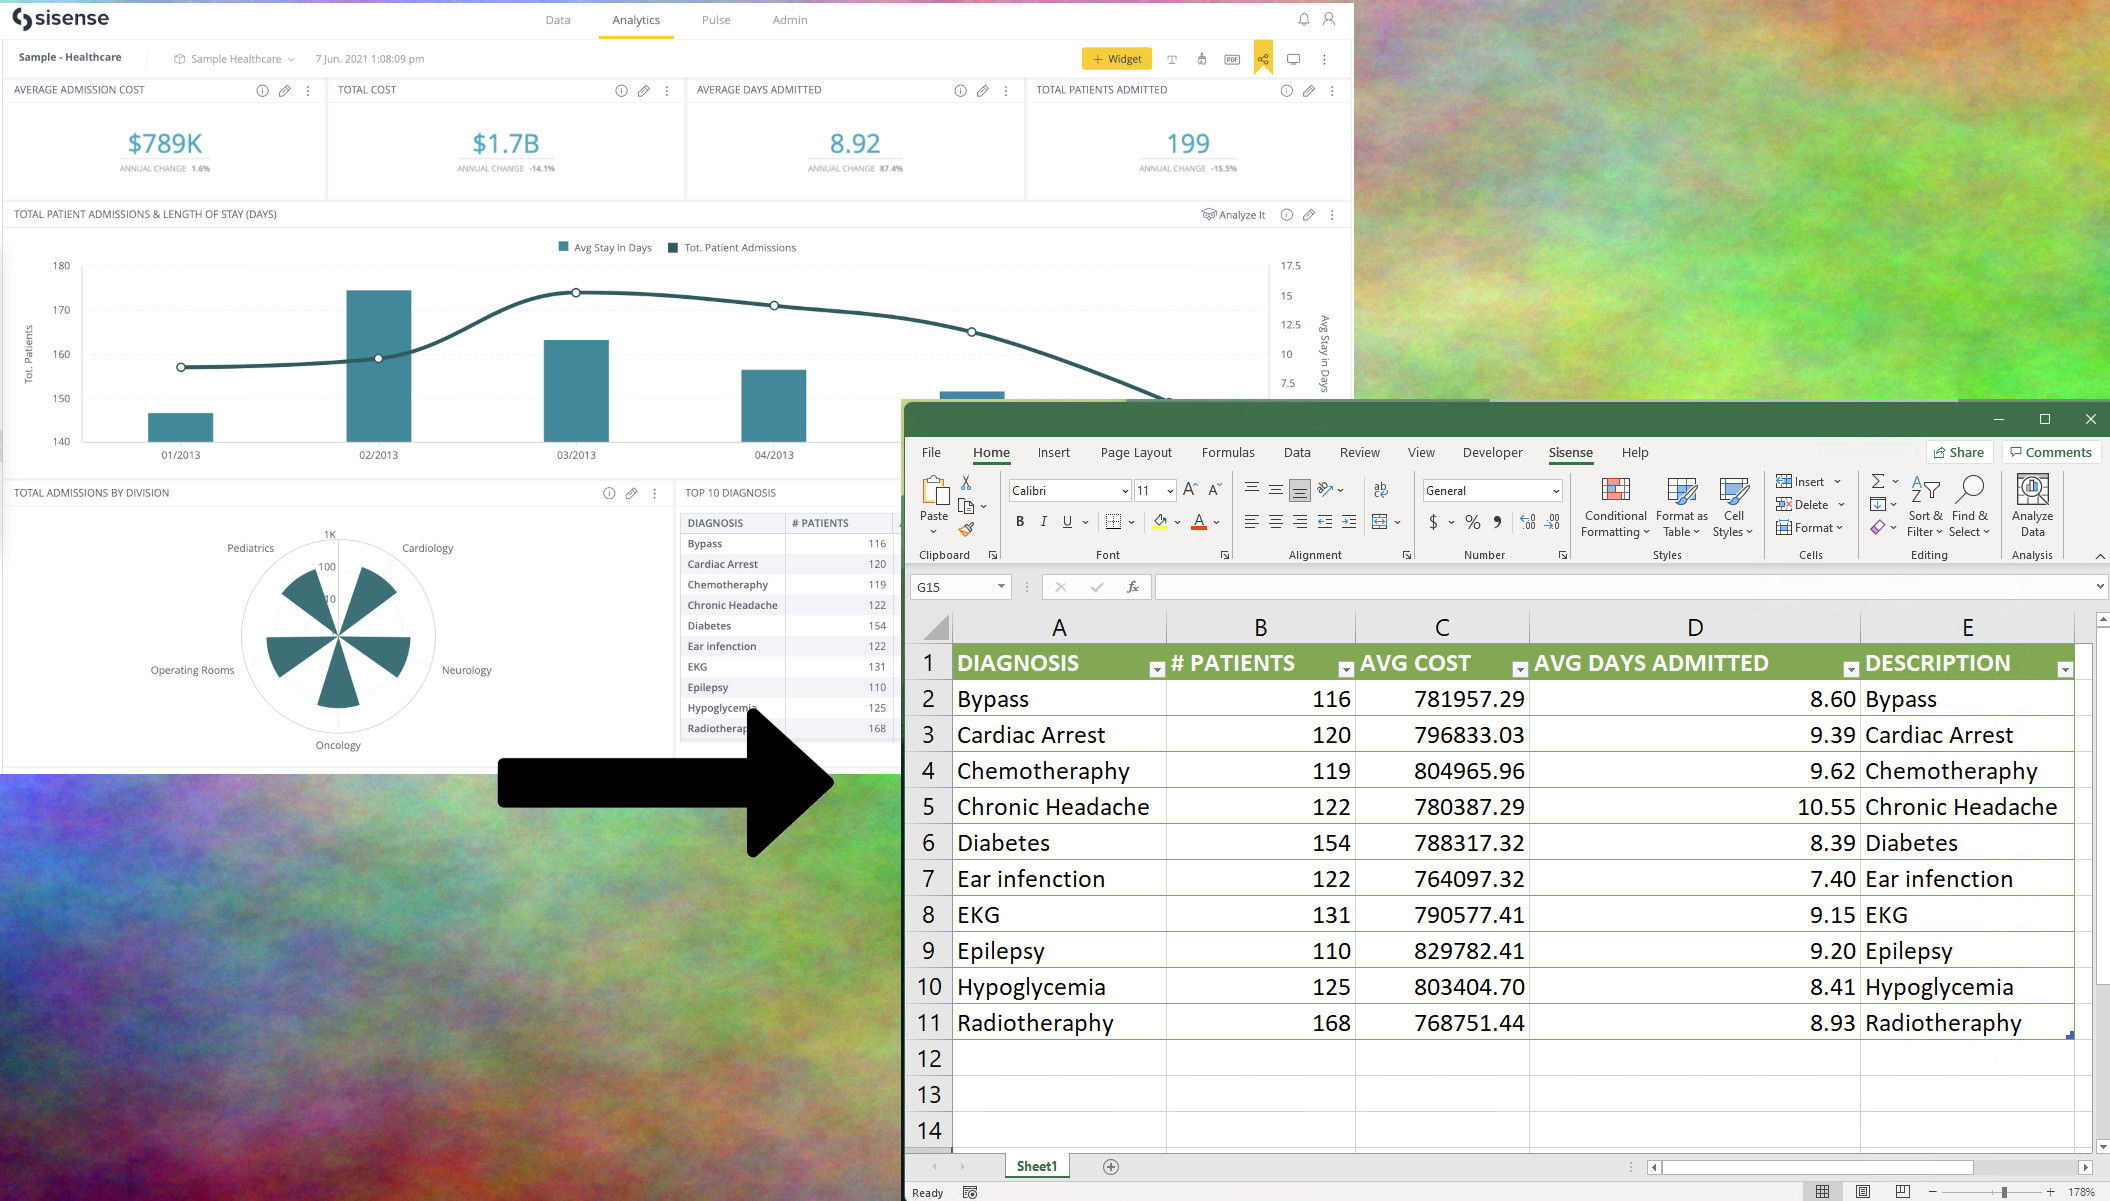Click the Share button in Excel
Image resolution: width=2110 pixels, height=1201 pixels.
coord(1958,453)
